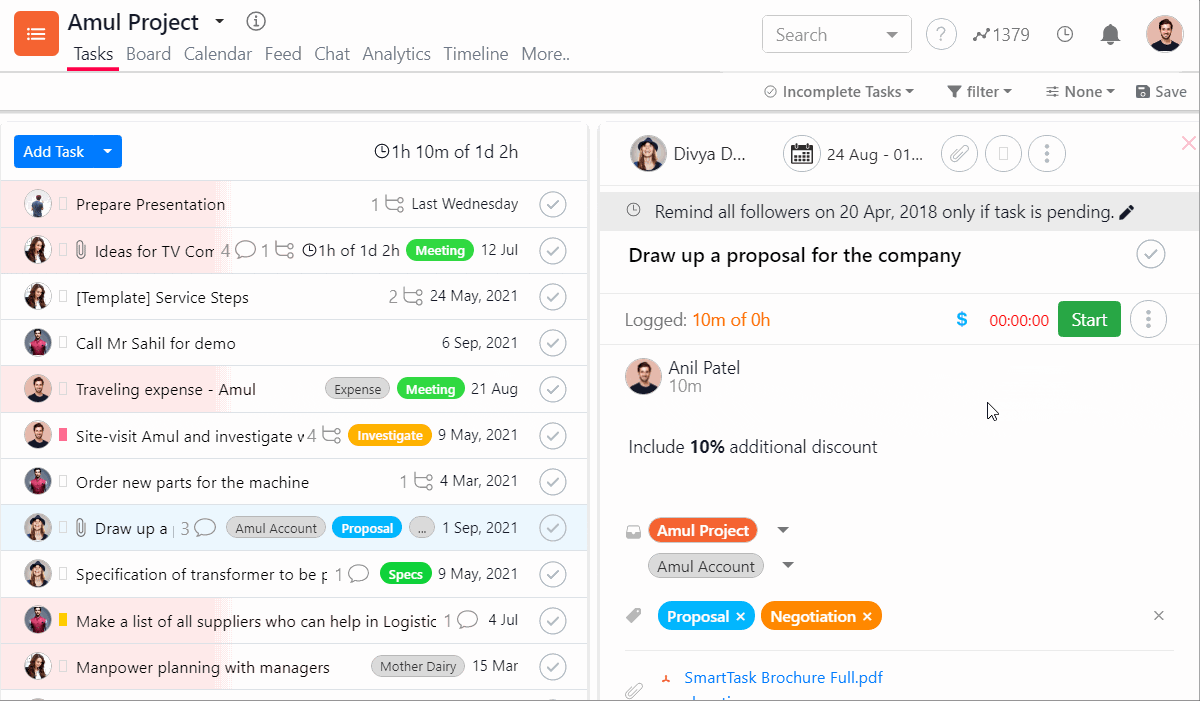Open the calendar date icon
1200x701 pixels.
pos(801,154)
